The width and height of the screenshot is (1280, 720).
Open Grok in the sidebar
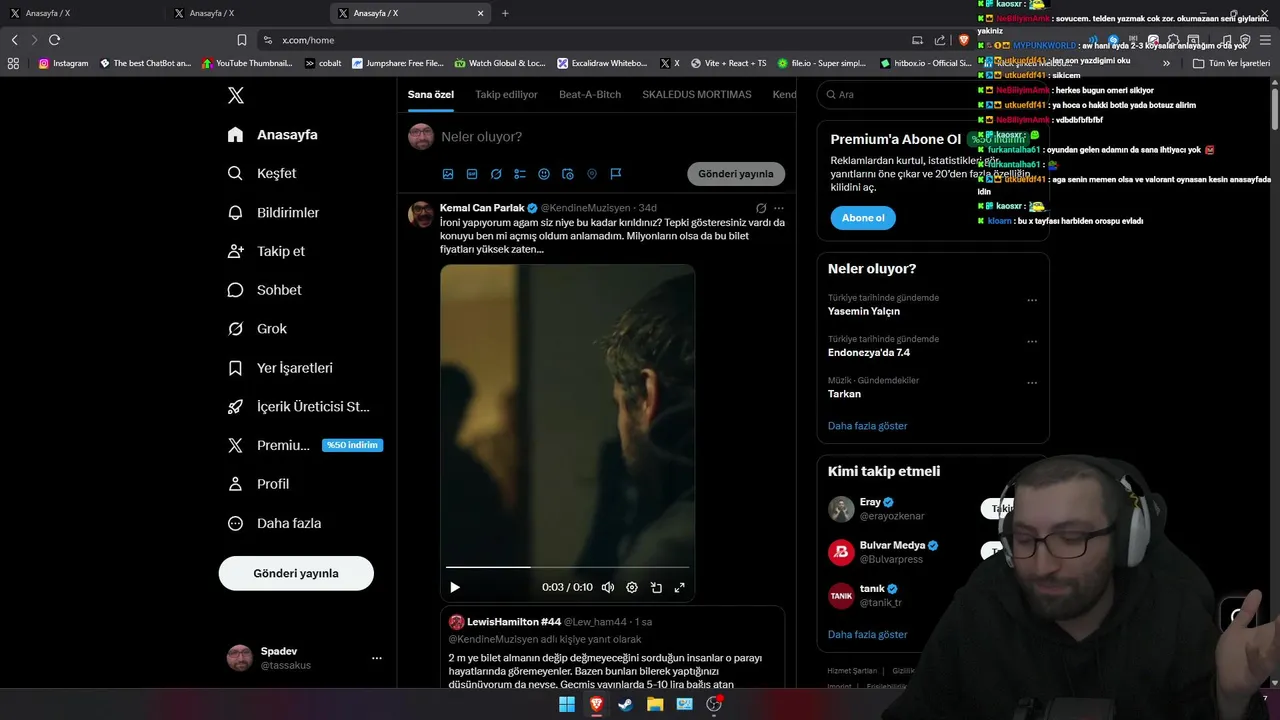coord(258,328)
